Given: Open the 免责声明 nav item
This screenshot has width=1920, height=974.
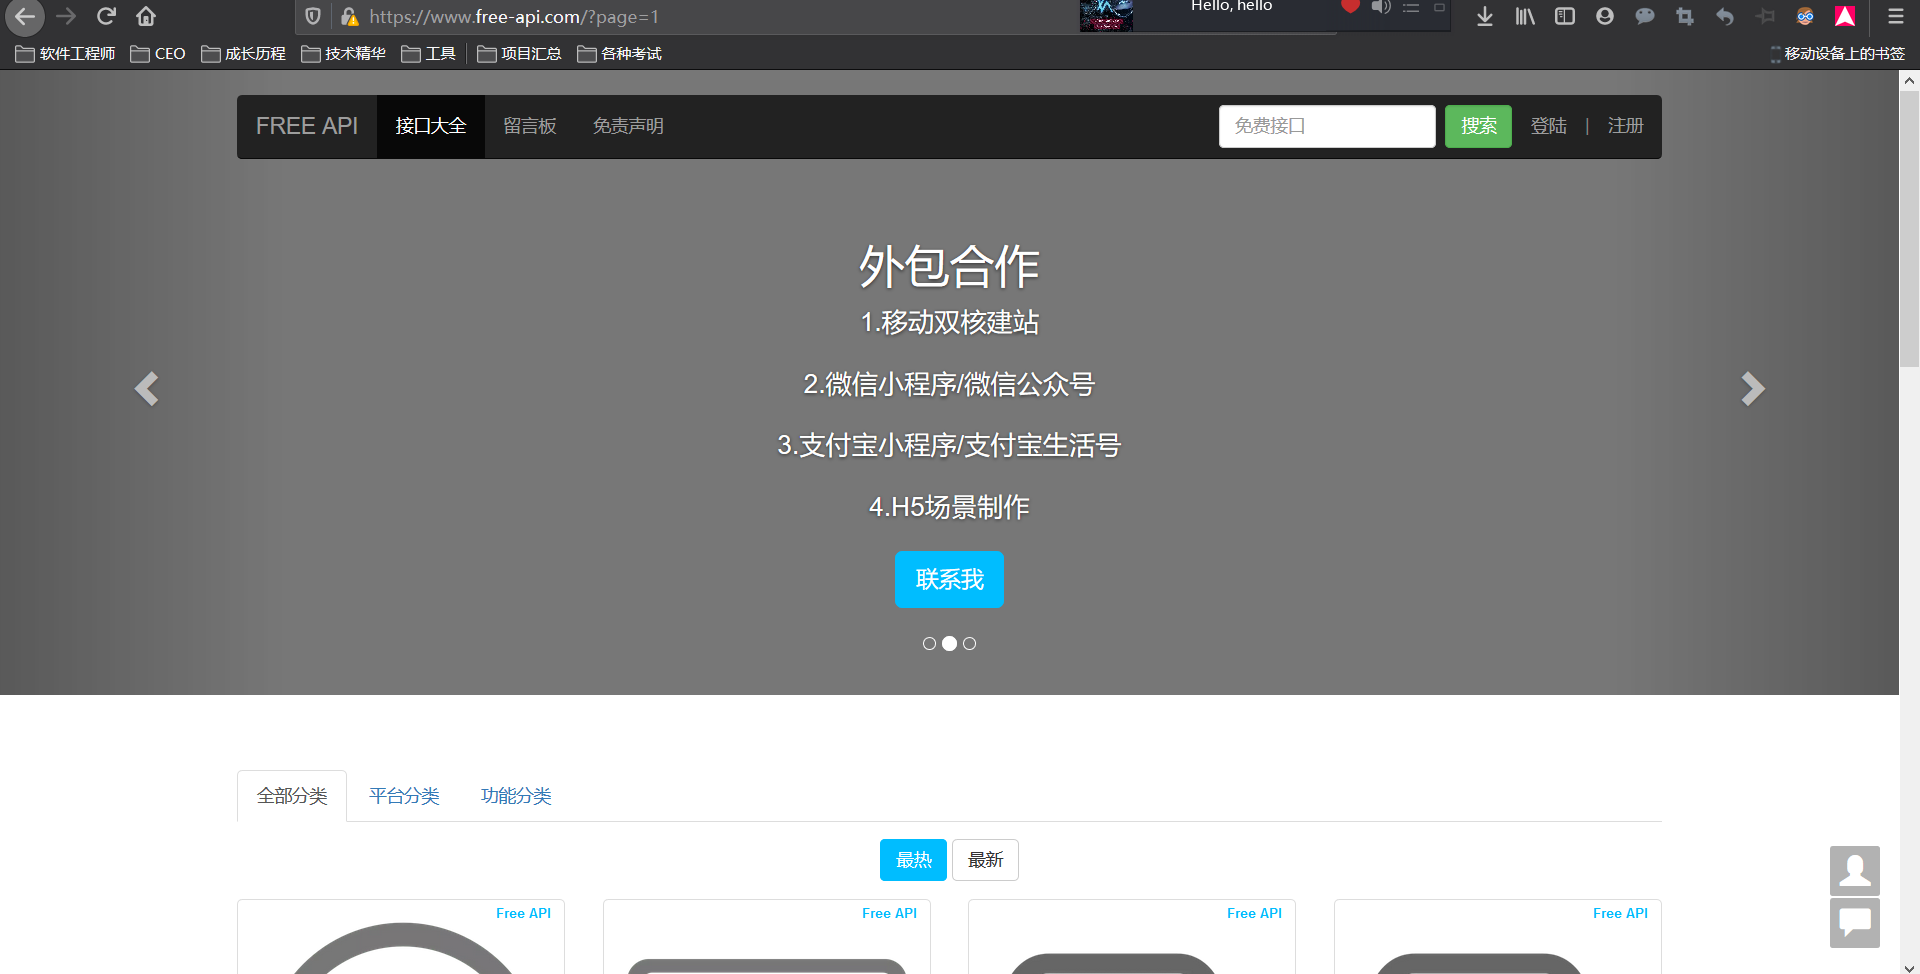Looking at the screenshot, I should click(x=628, y=126).
